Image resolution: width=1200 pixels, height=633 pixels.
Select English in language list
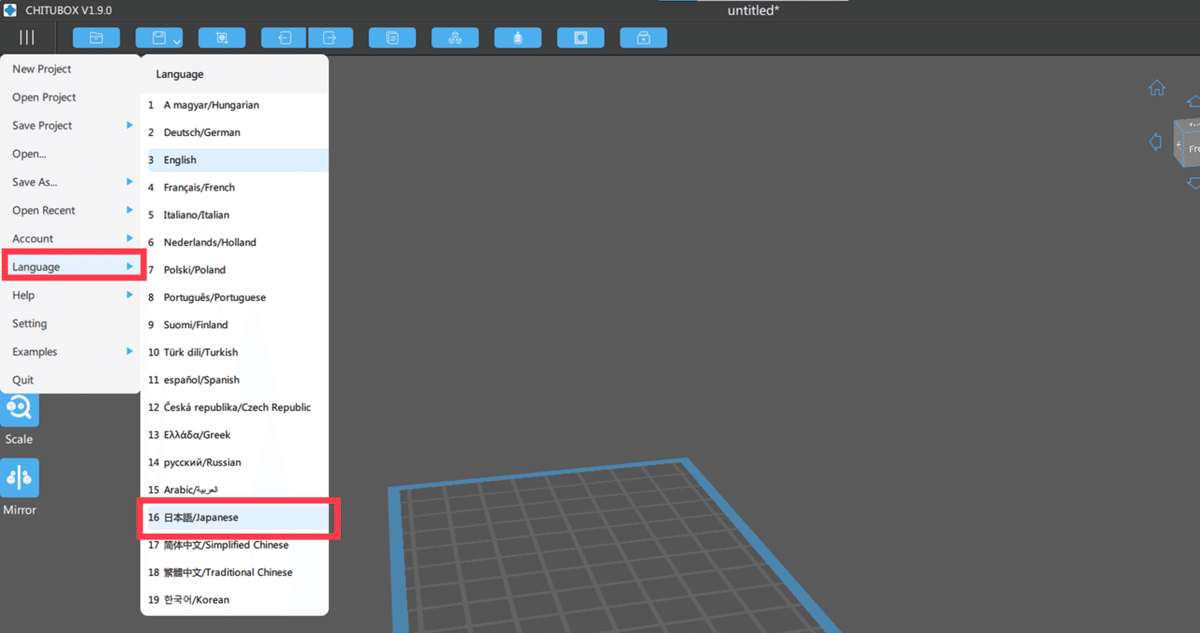tap(235, 160)
